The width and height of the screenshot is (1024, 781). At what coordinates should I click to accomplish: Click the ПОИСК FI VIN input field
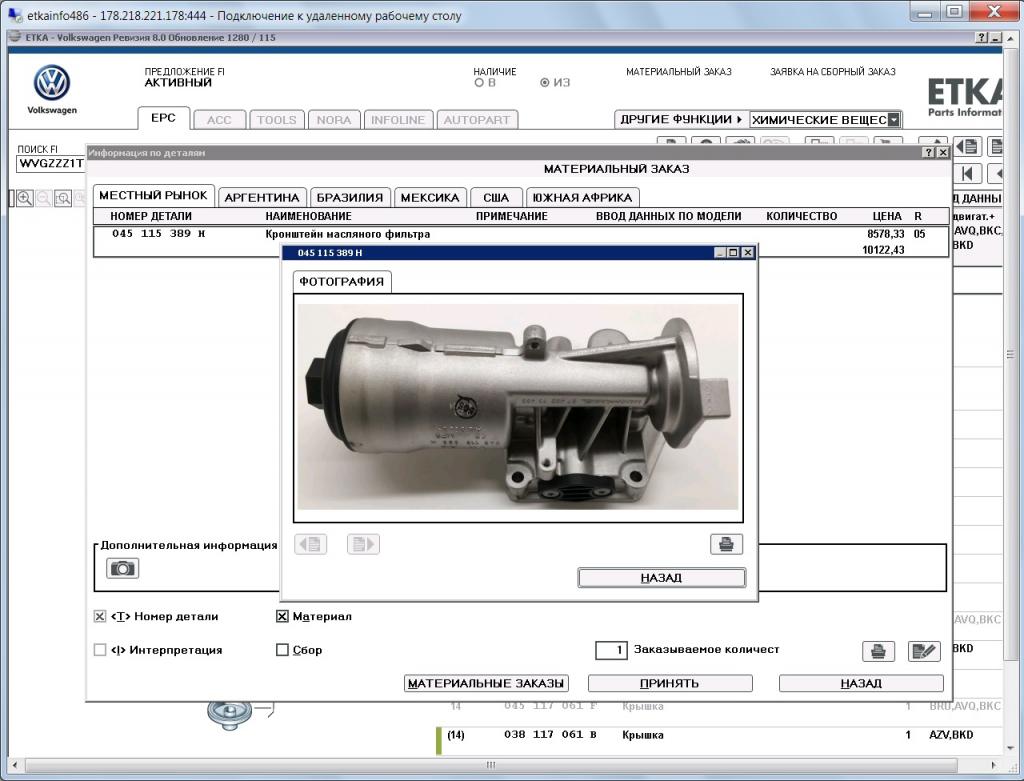pyautogui.click(x=50, y=163)
